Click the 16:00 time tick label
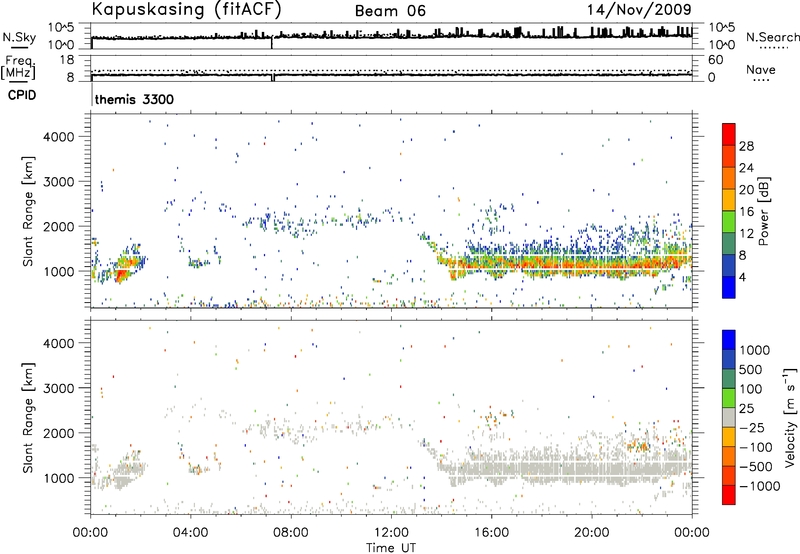 pos(491,533)
